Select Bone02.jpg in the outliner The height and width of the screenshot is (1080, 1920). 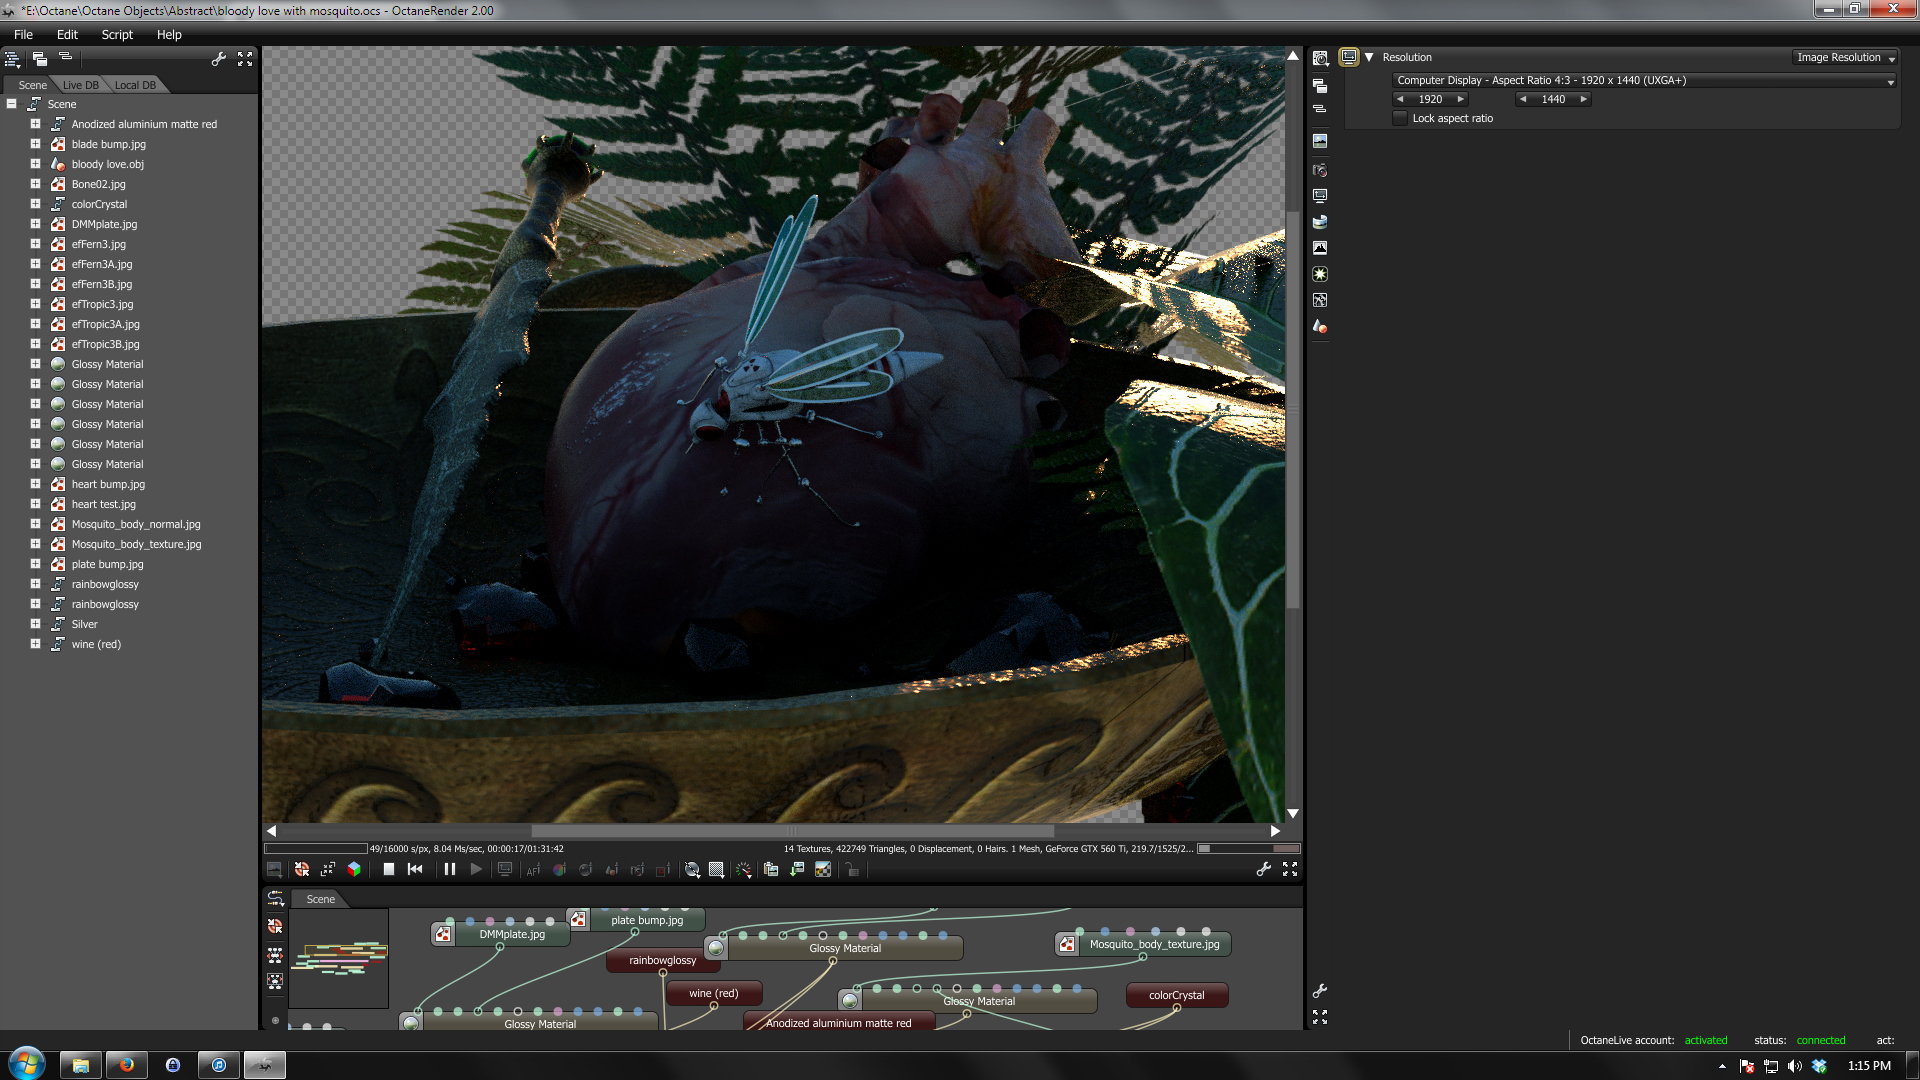coord(98,184)
